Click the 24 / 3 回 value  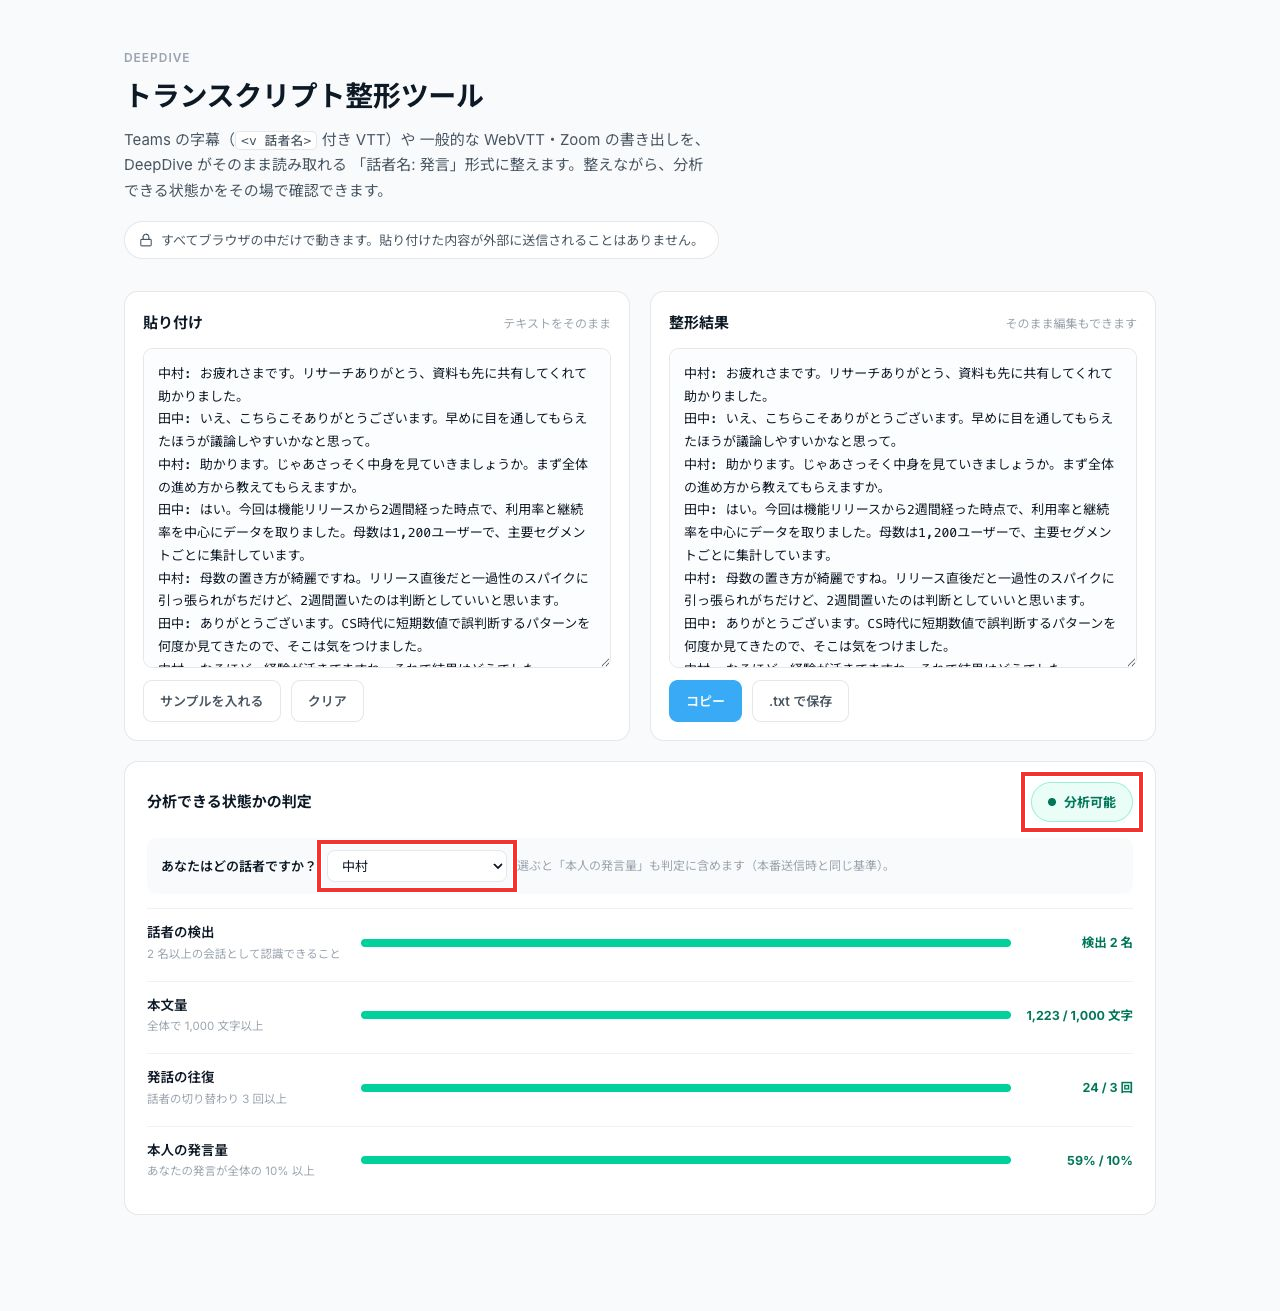pyautogui.click(x=1107, y=1088)
